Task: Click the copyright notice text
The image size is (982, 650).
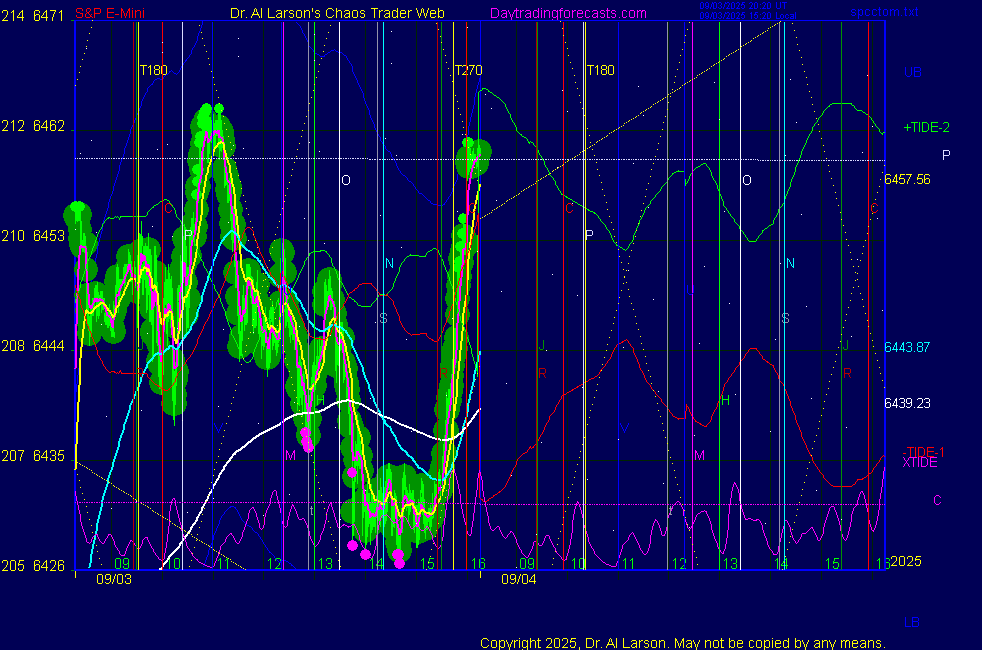Action: [682, 642]
